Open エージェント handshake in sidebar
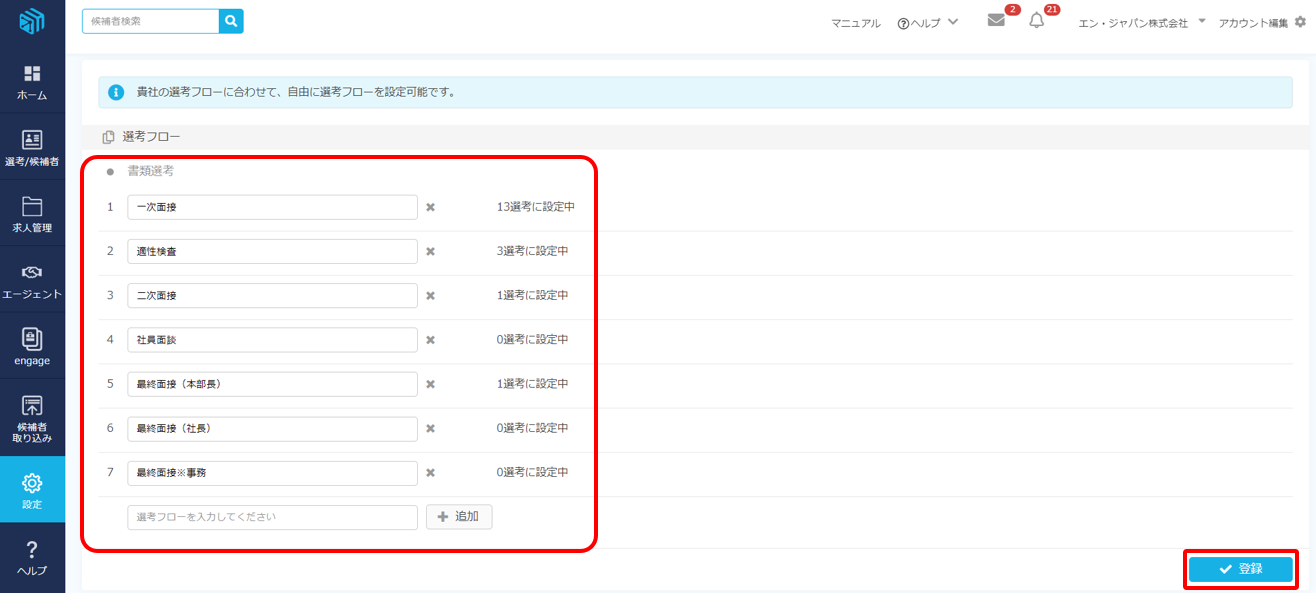 pos(32,281)
